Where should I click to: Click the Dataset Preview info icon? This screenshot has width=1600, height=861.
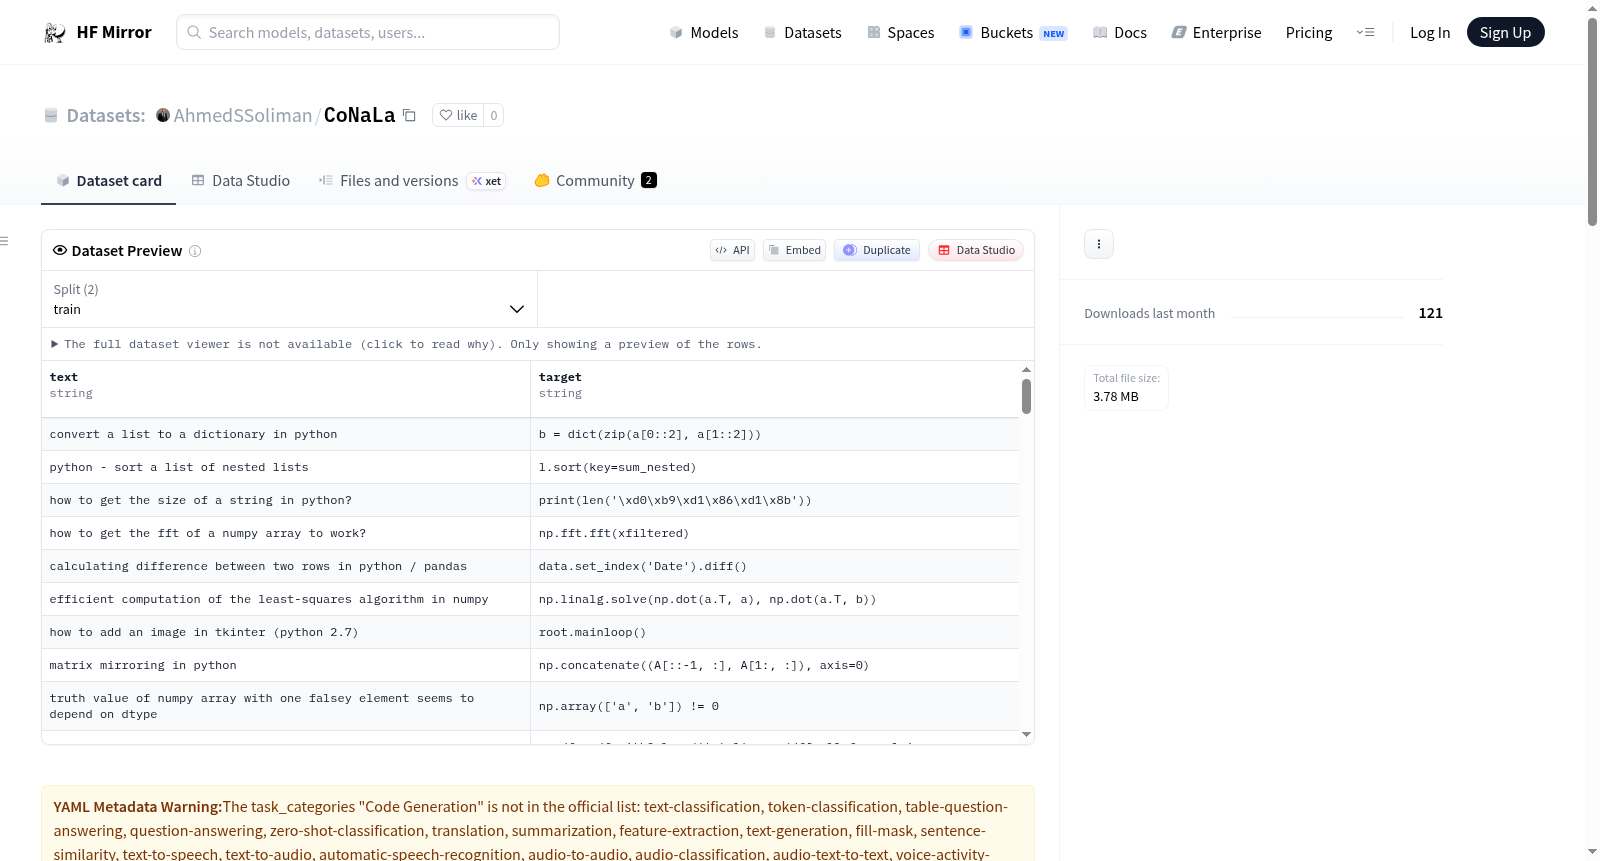pyautogui.click(x=195, y=251)
